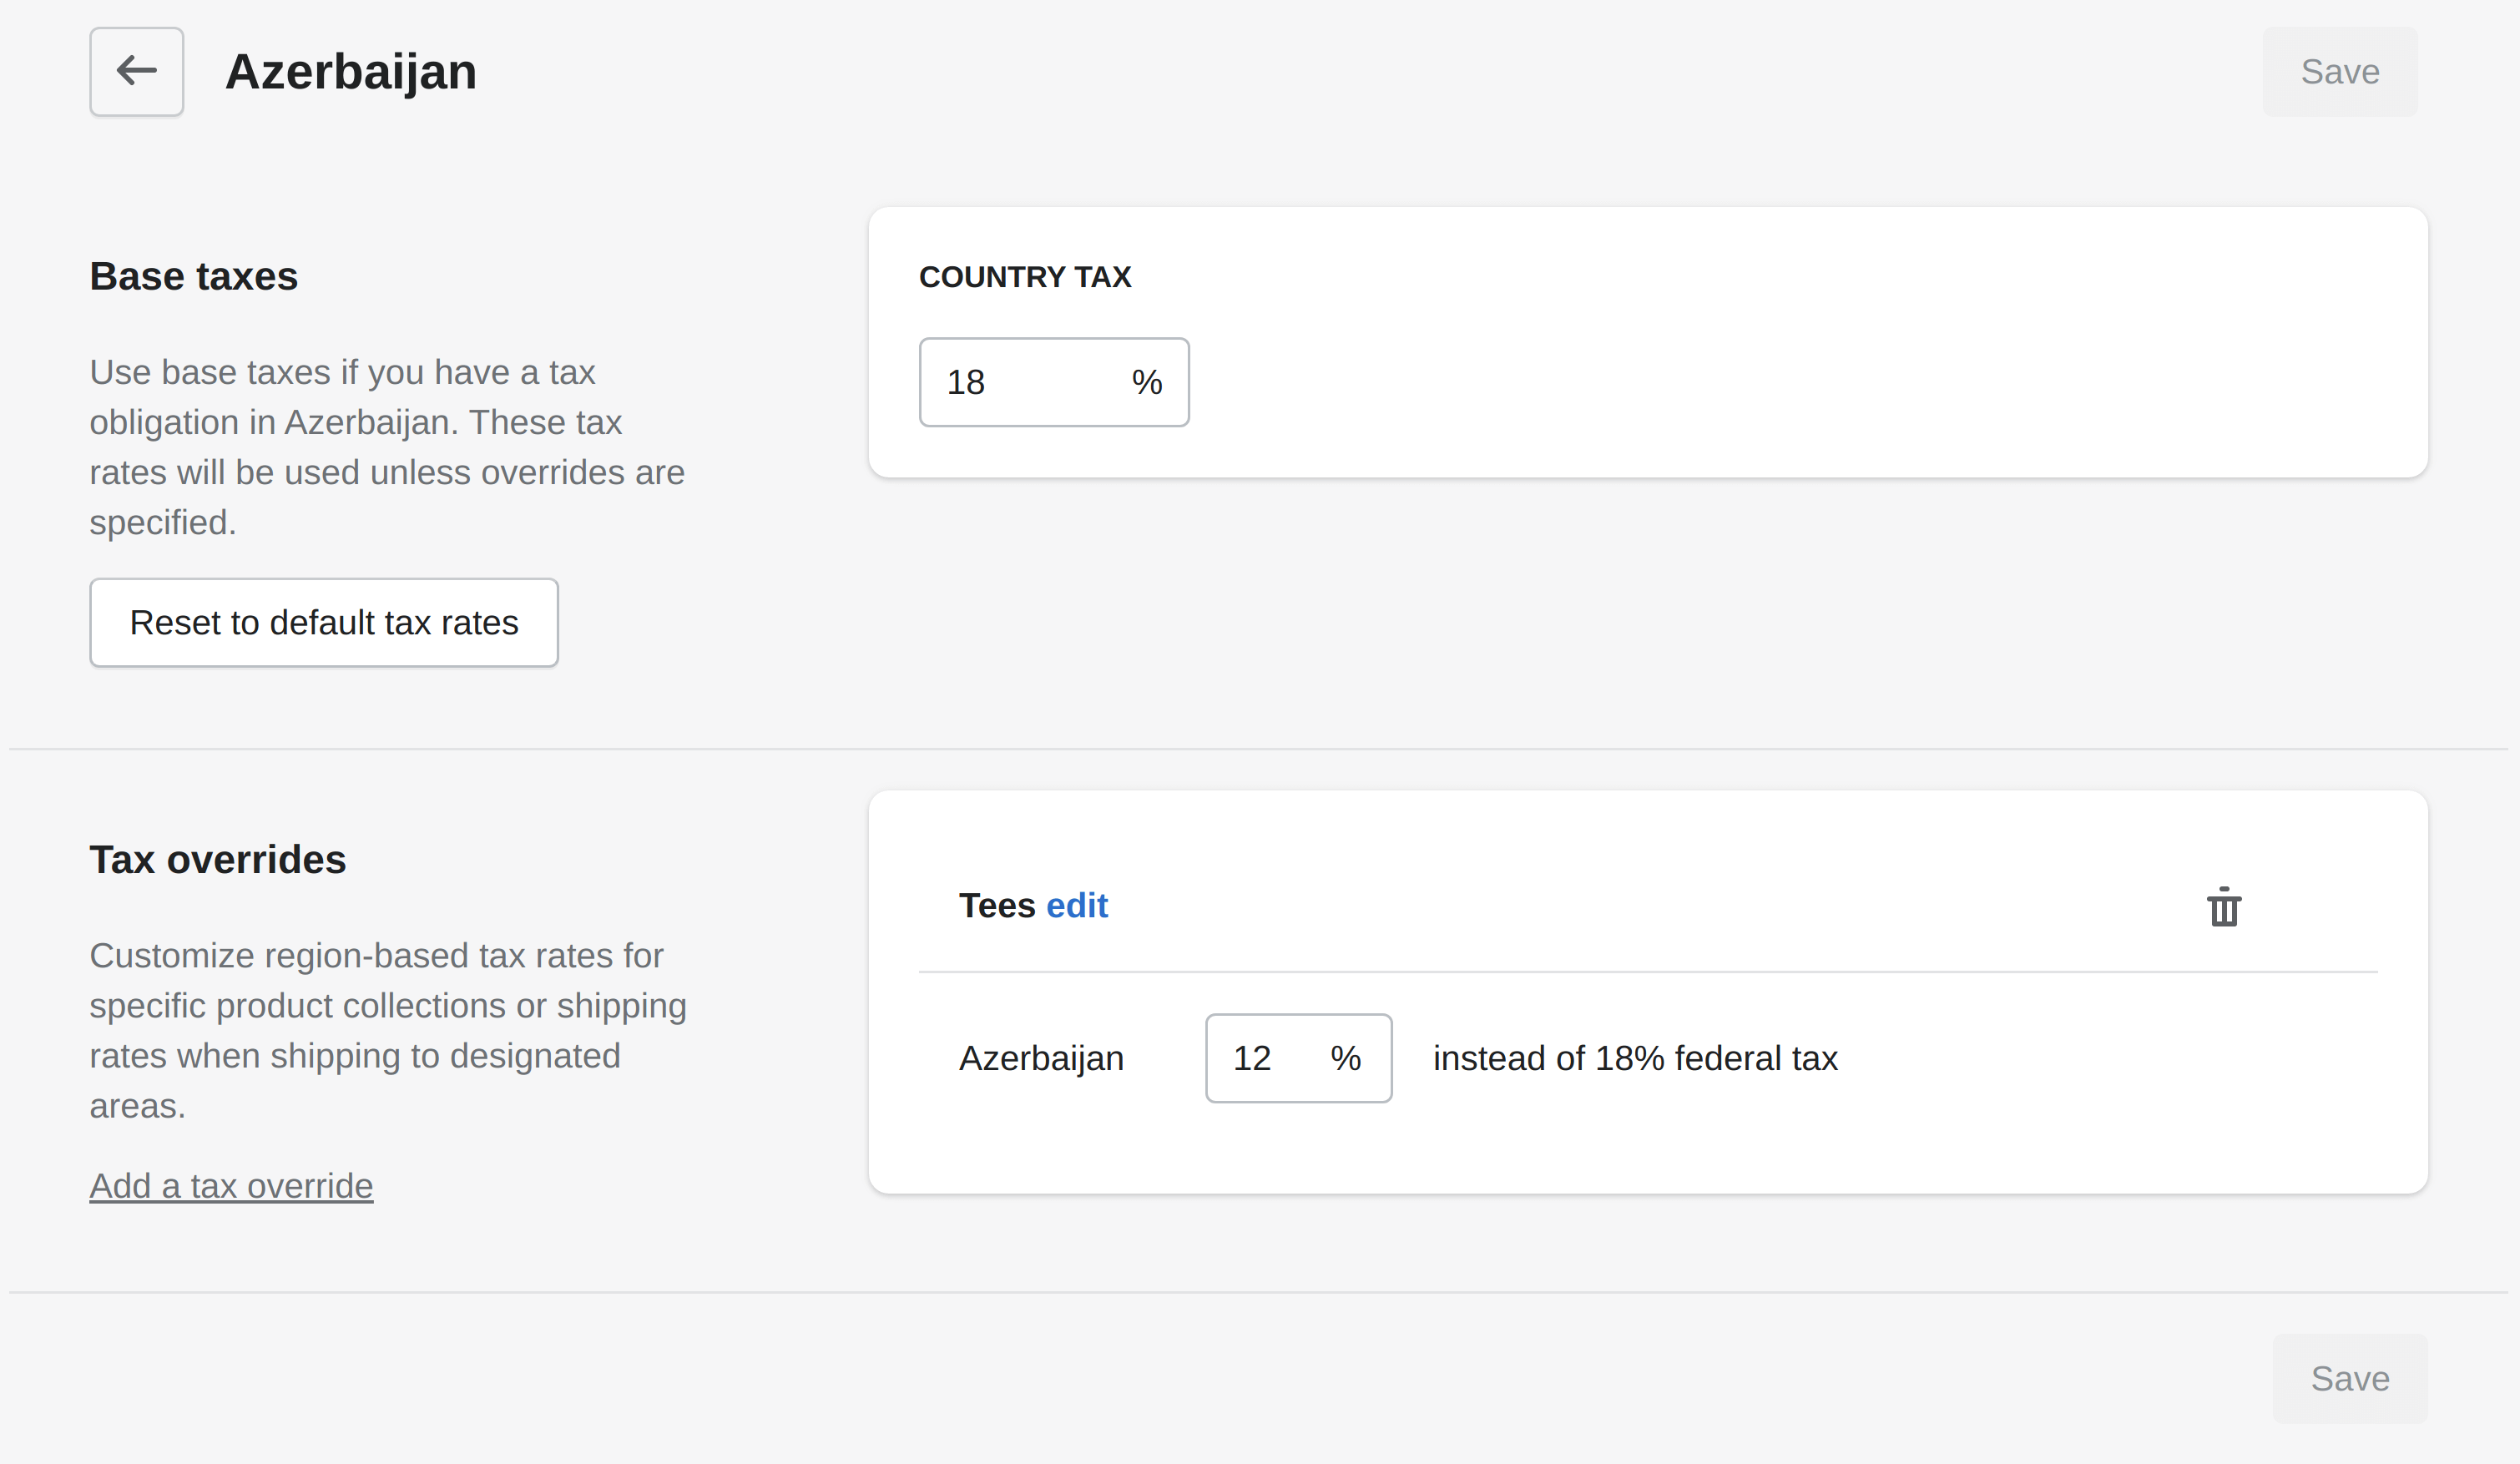
Task: Click the Azerbaijan label in override row
Action: [x=1041, y=1058]
